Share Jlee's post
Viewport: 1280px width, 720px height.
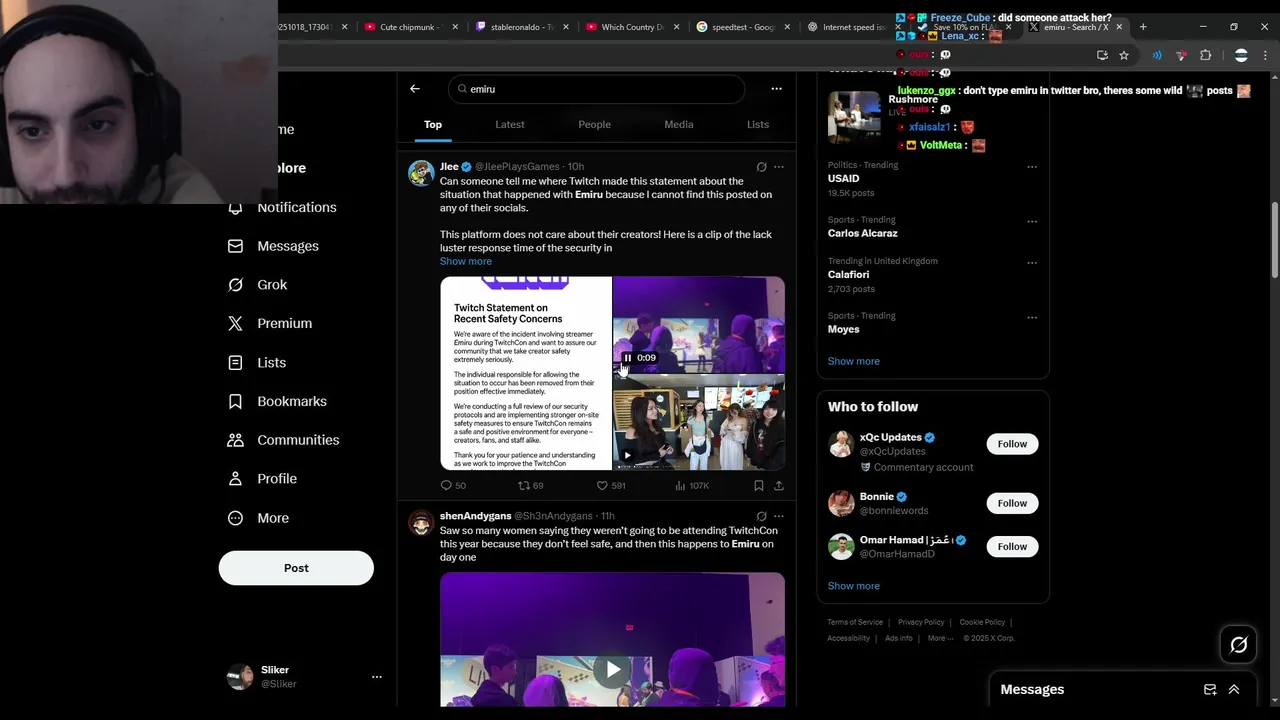click(x=779, y=485)
